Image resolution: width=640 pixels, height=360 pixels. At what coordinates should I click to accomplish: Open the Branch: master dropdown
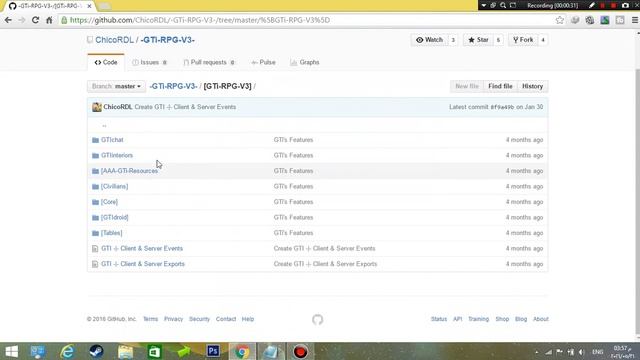point(116,86)
